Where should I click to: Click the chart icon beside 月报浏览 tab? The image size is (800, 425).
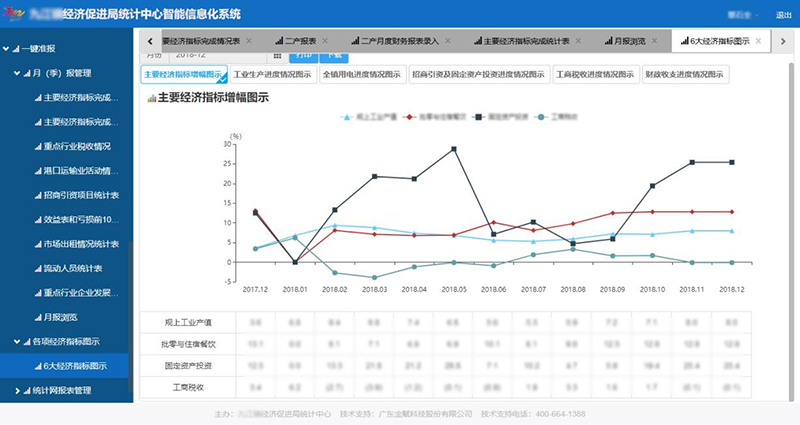pyautogui.click(x=610, y=42)
